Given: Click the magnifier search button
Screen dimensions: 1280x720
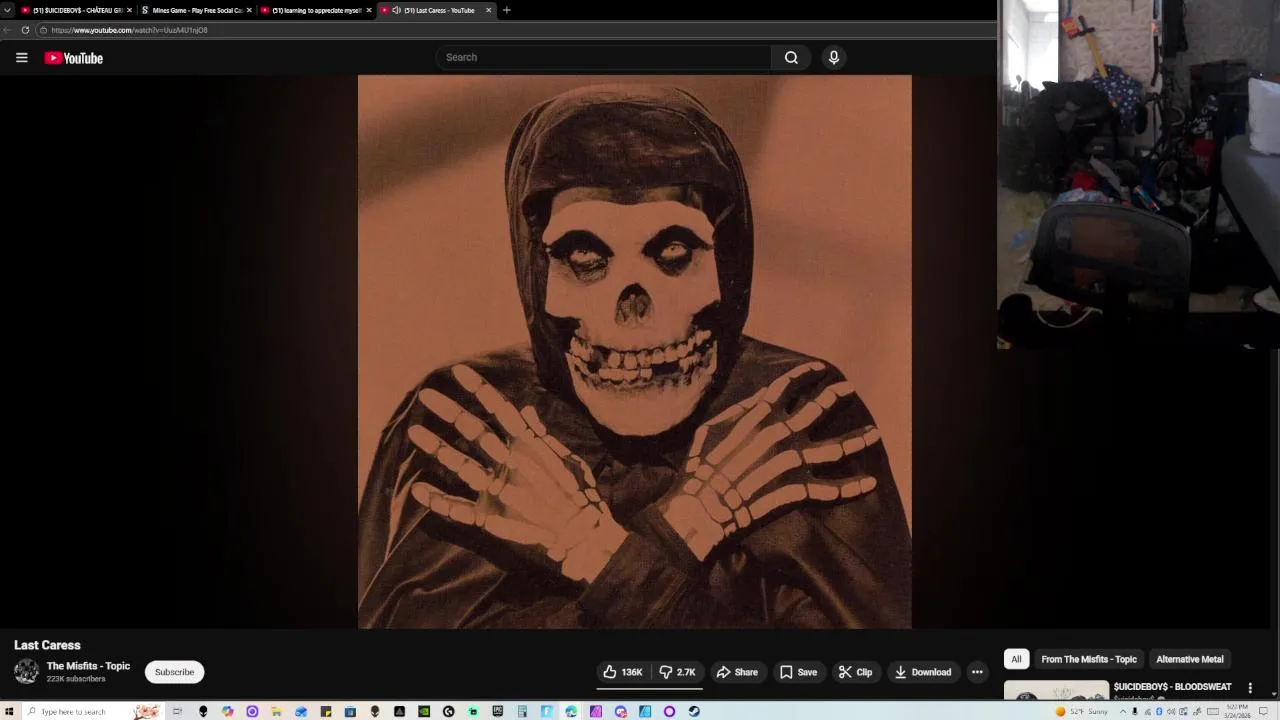Looking at the screenshot, I should tap(791, 57).
